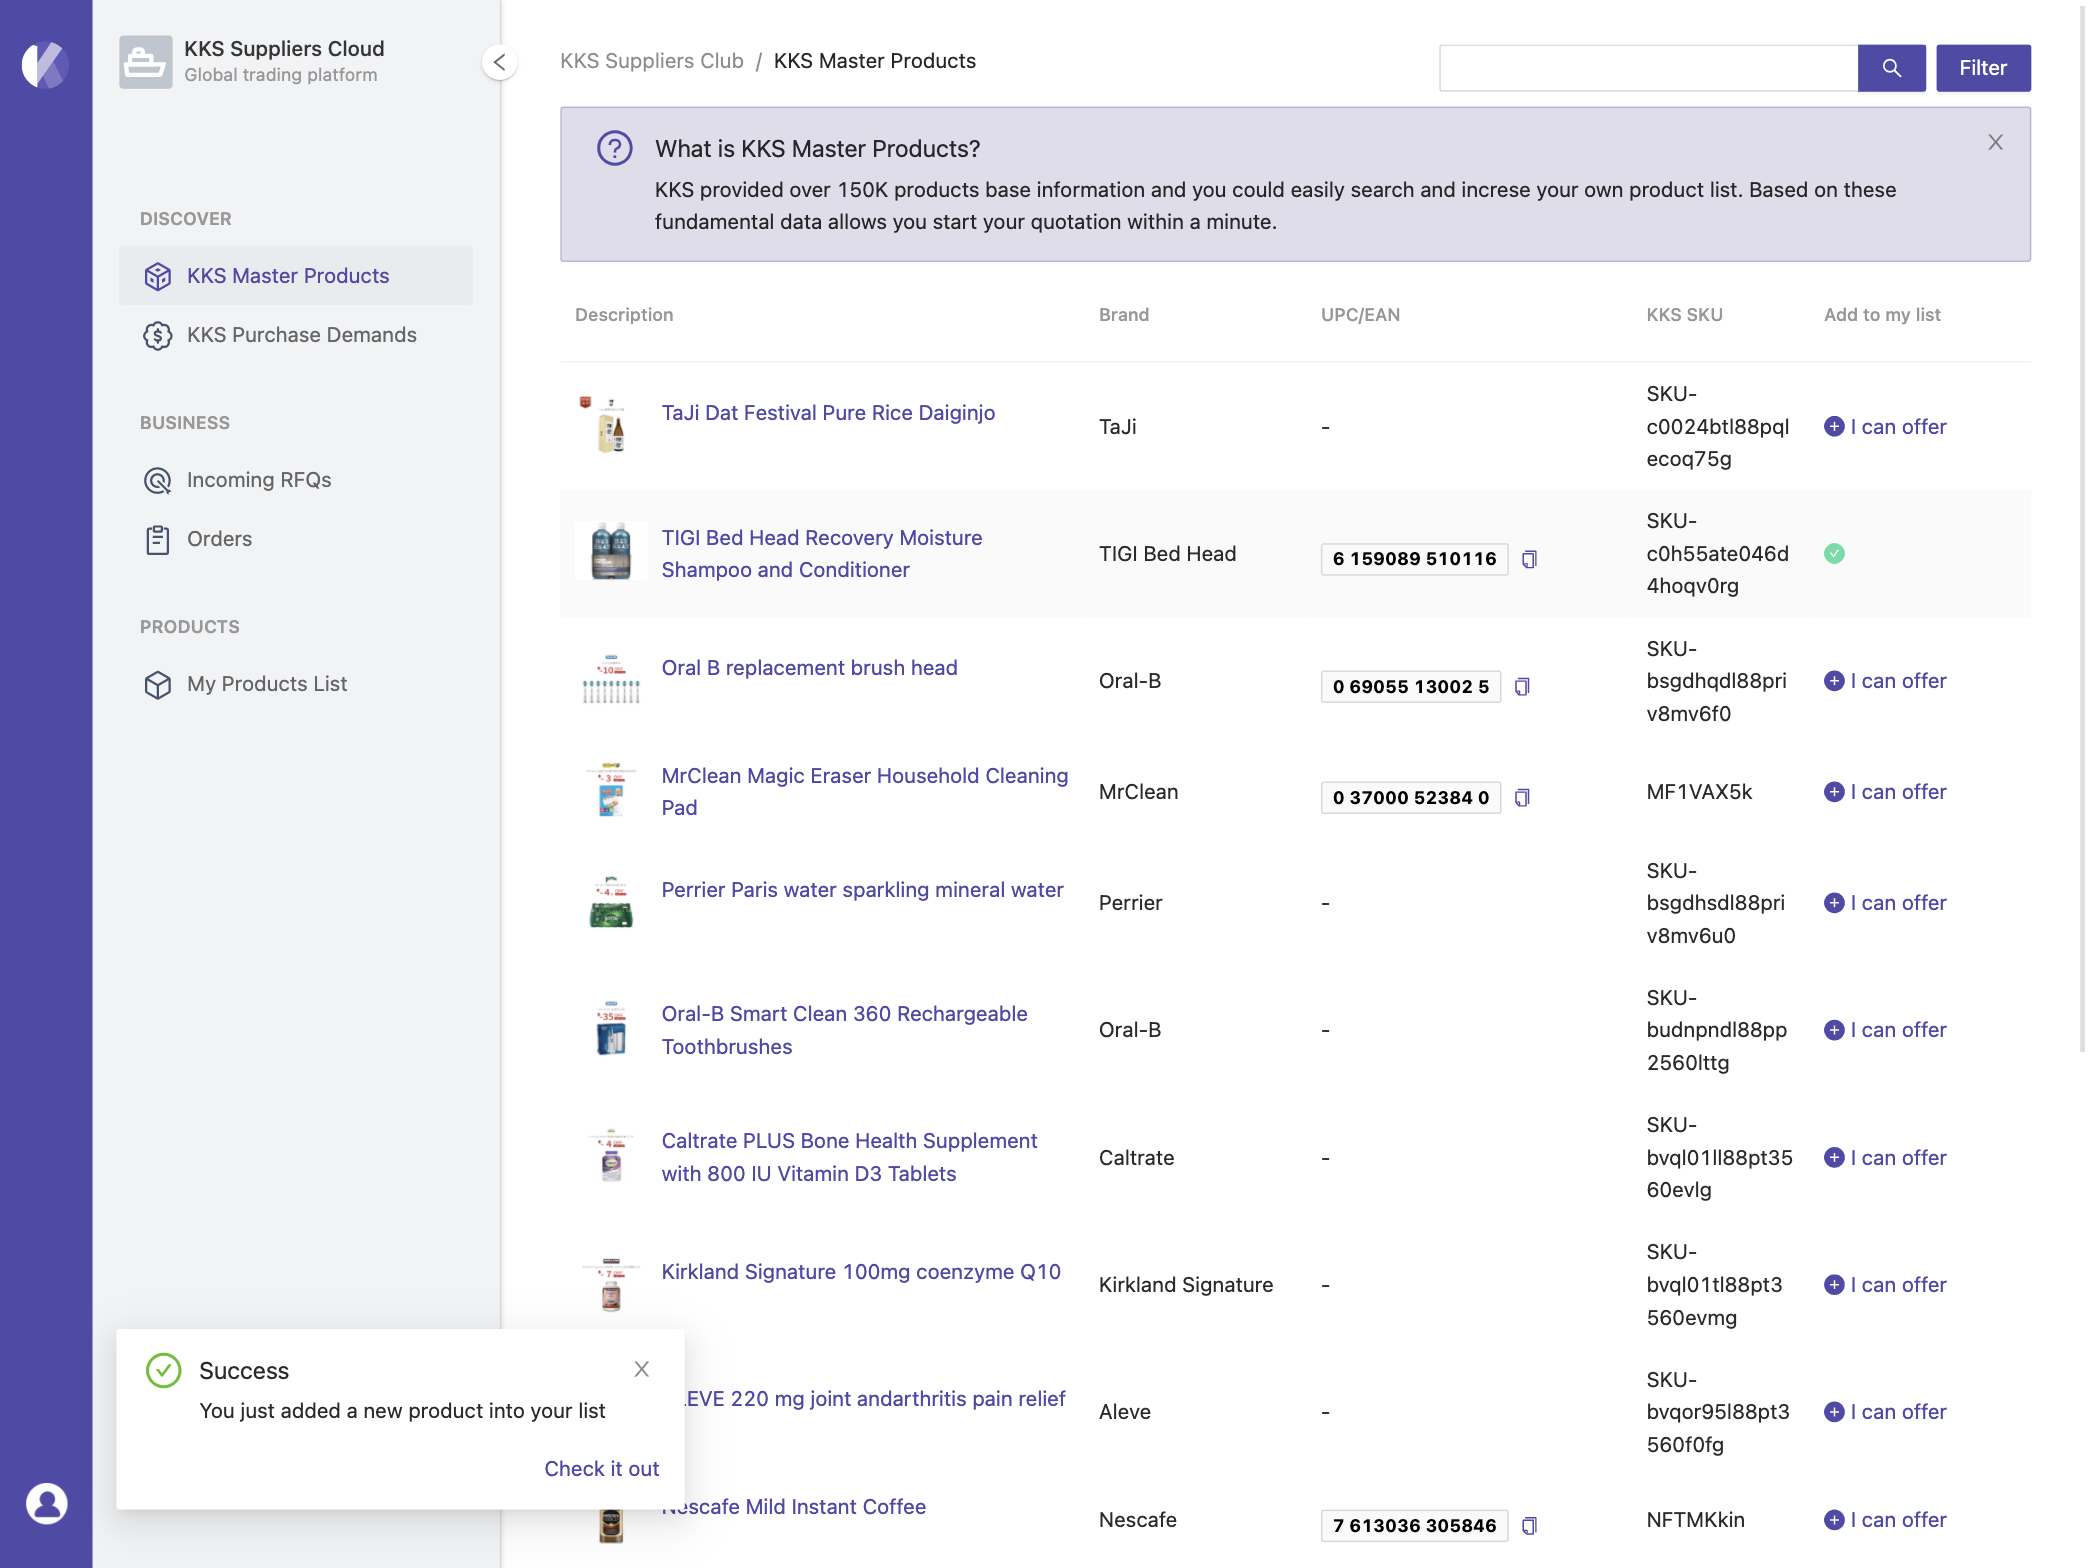
Task: Click the Perrier water thumbnail
Action: coord(611,902)
